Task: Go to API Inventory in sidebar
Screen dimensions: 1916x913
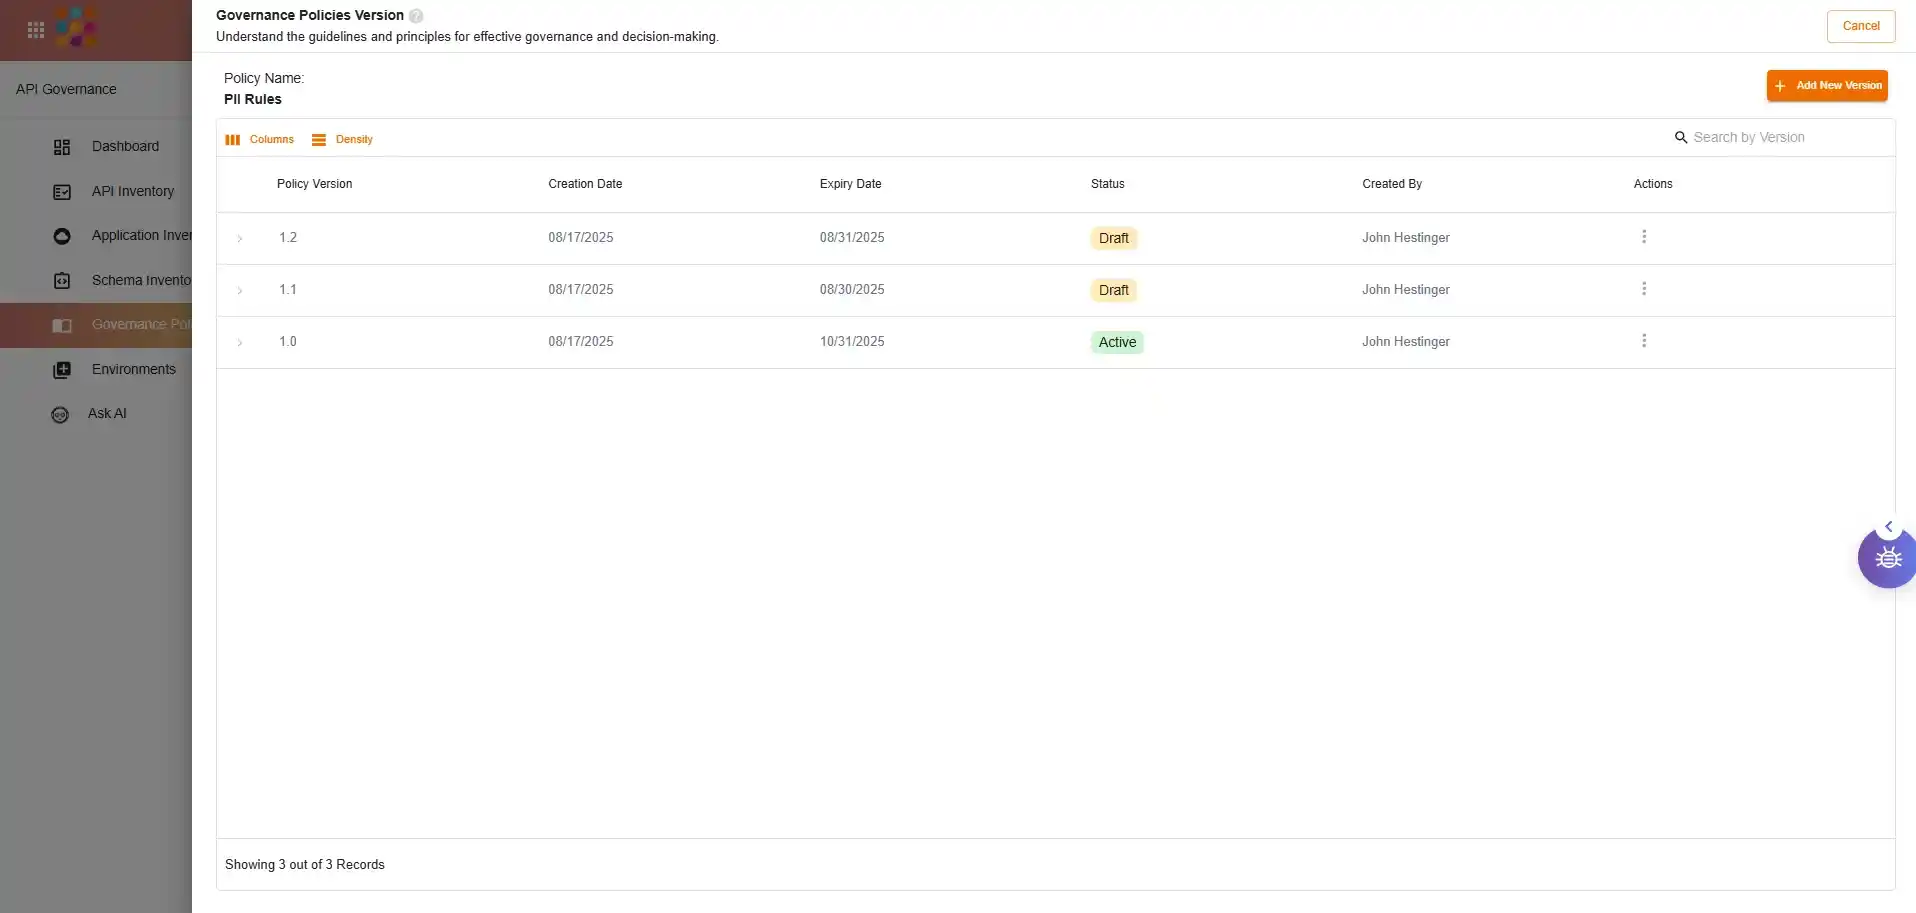Action: point(132,191)
